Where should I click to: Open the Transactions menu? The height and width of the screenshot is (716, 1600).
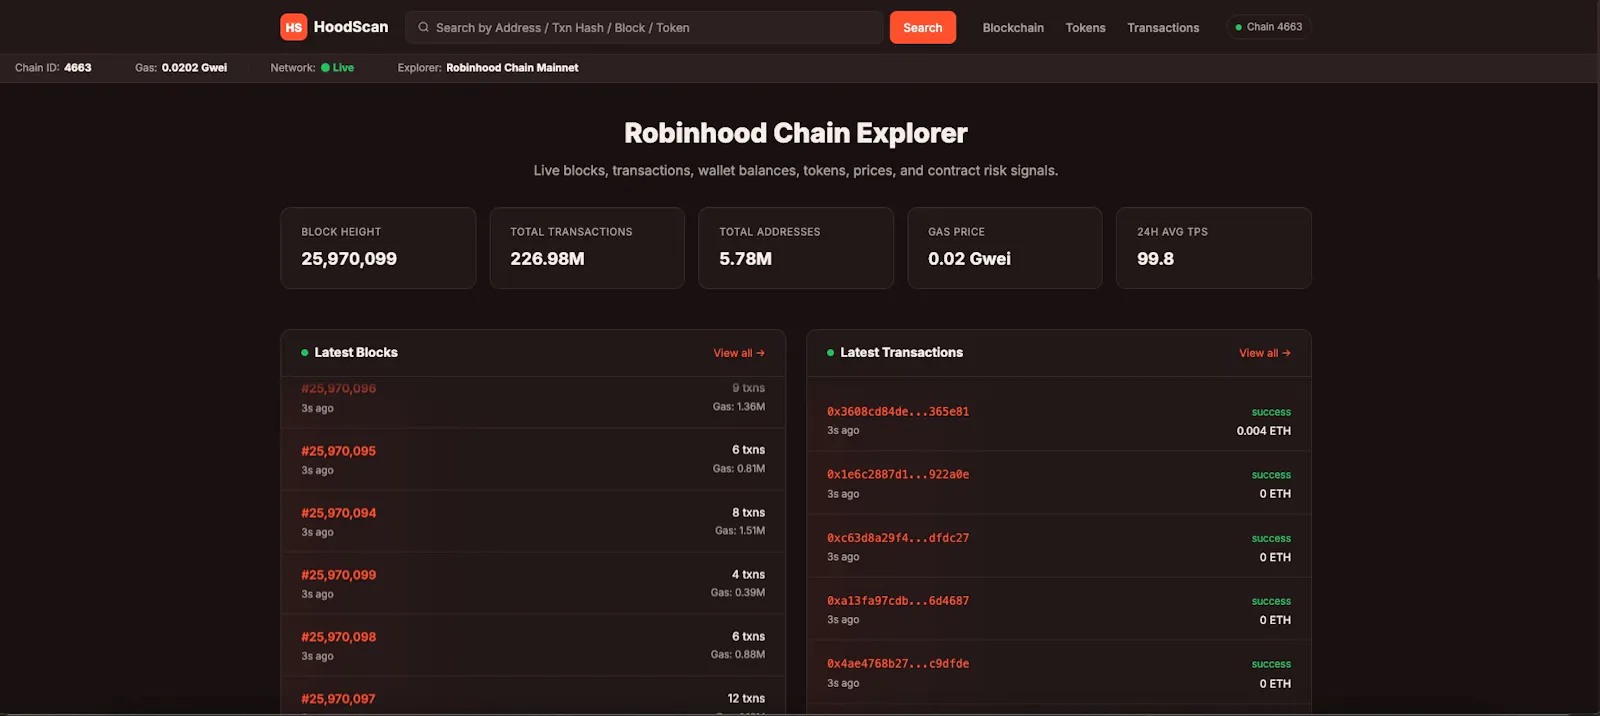1163,28
